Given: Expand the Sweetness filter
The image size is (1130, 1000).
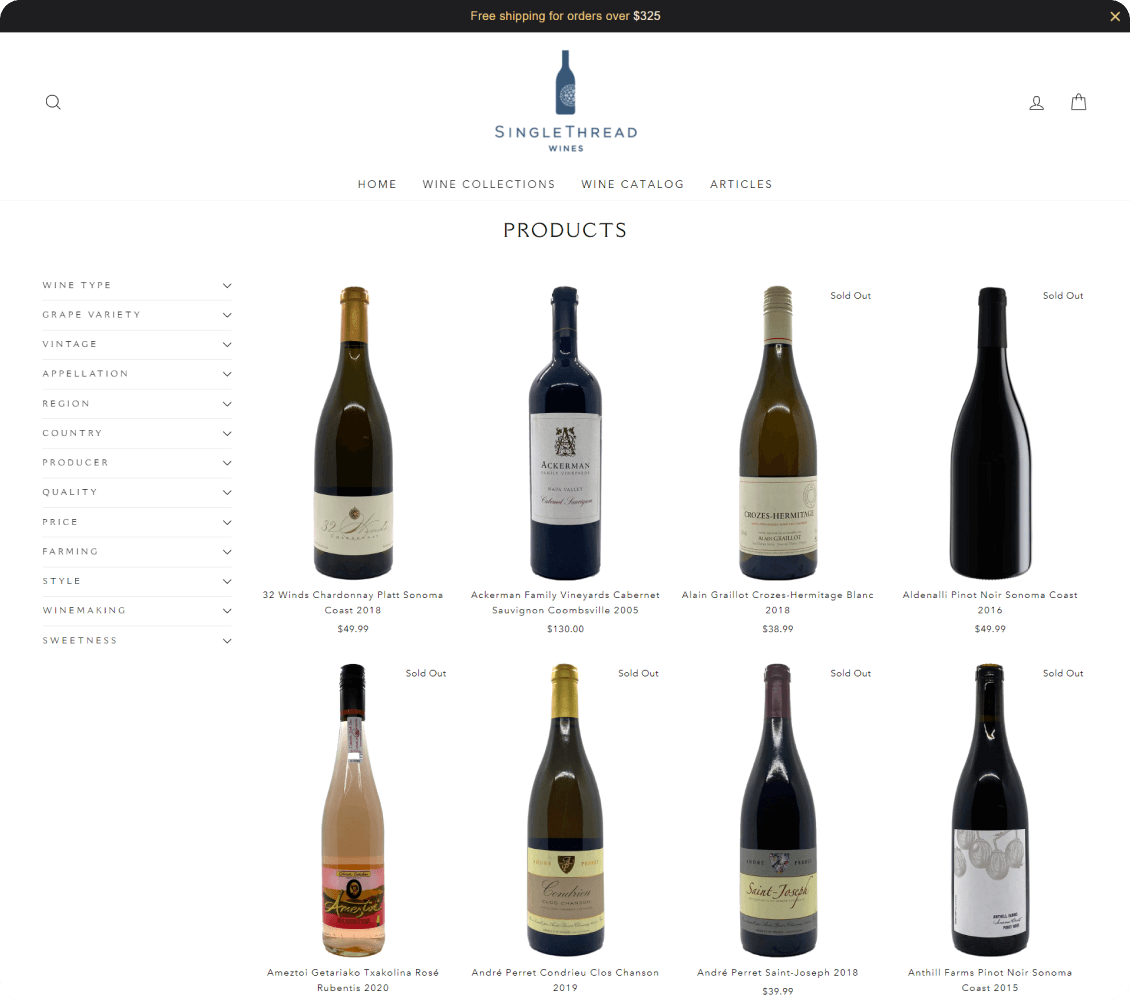Looking at the screenshot, I should coord(137,640).
